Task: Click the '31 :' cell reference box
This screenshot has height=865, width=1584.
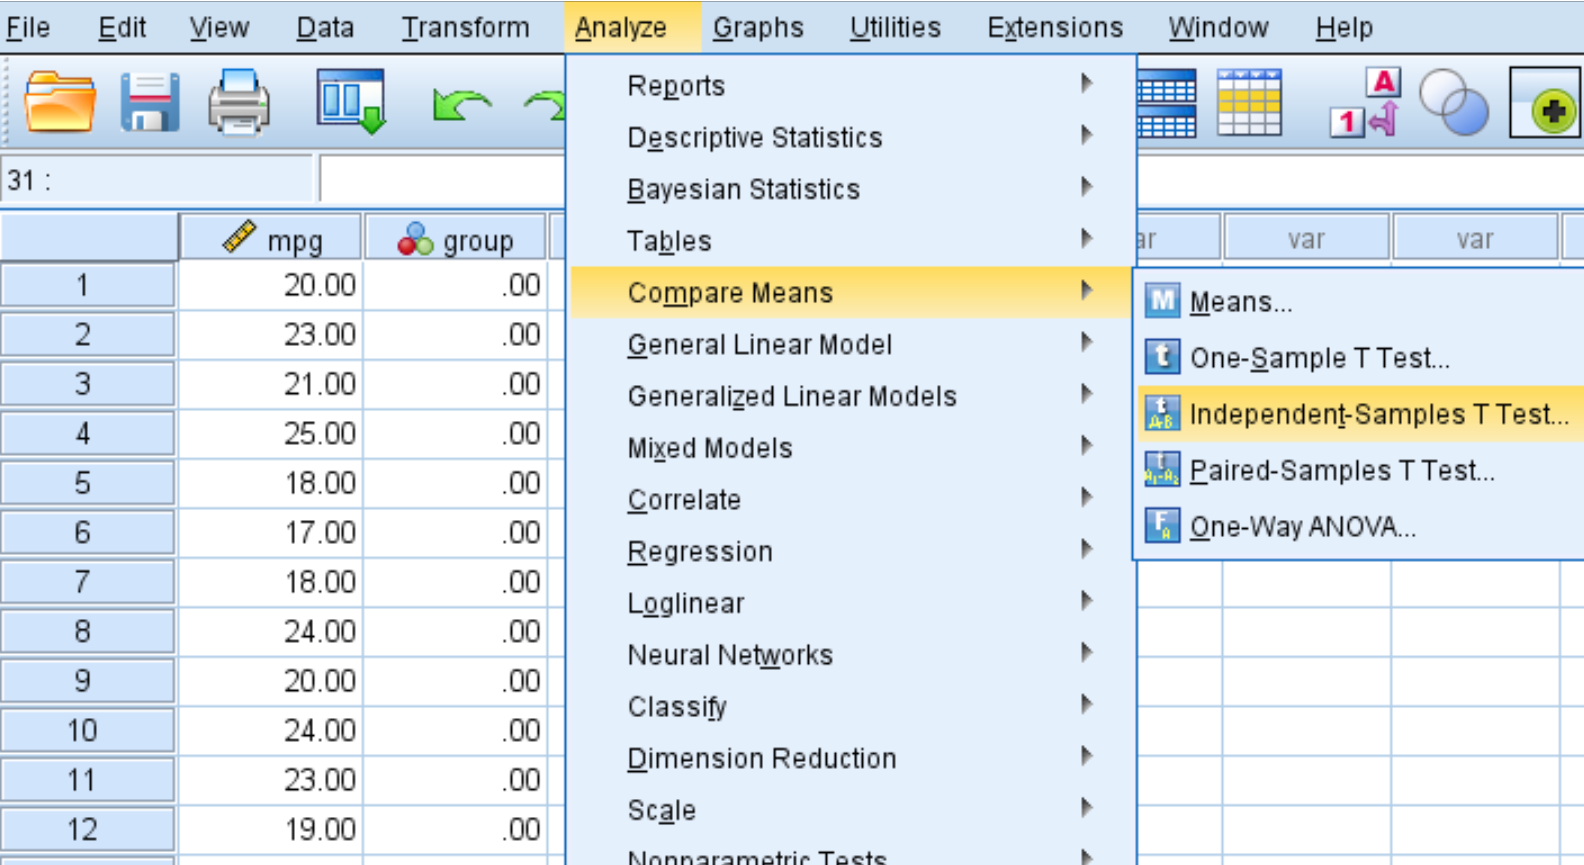Action: click(157, 180)
